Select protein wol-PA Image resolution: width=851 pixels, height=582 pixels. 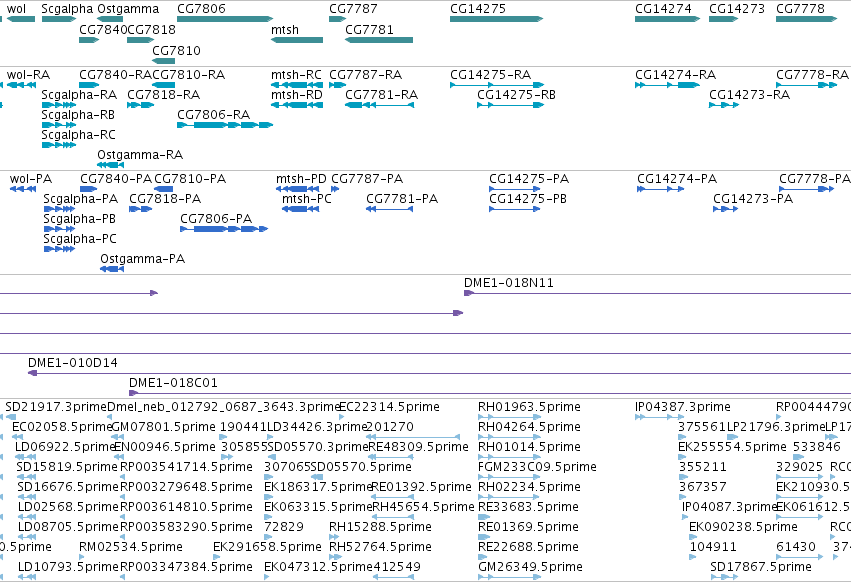coord(31,179)
